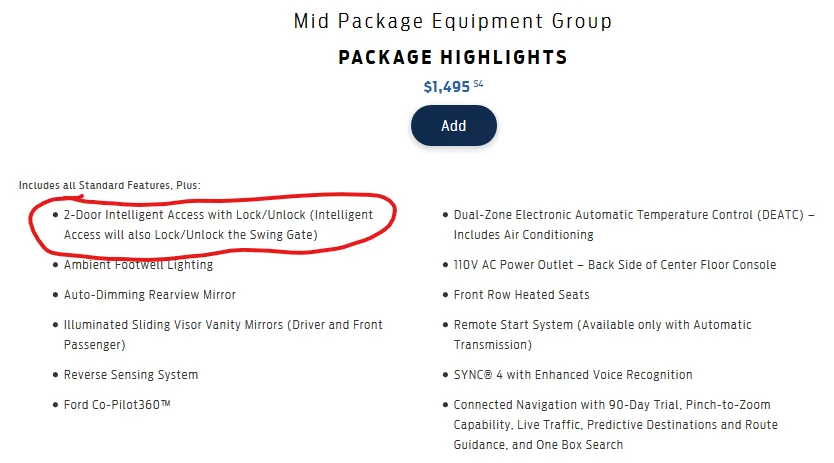Select the 2-Door Intelligent Access feature text

point(219,225)
